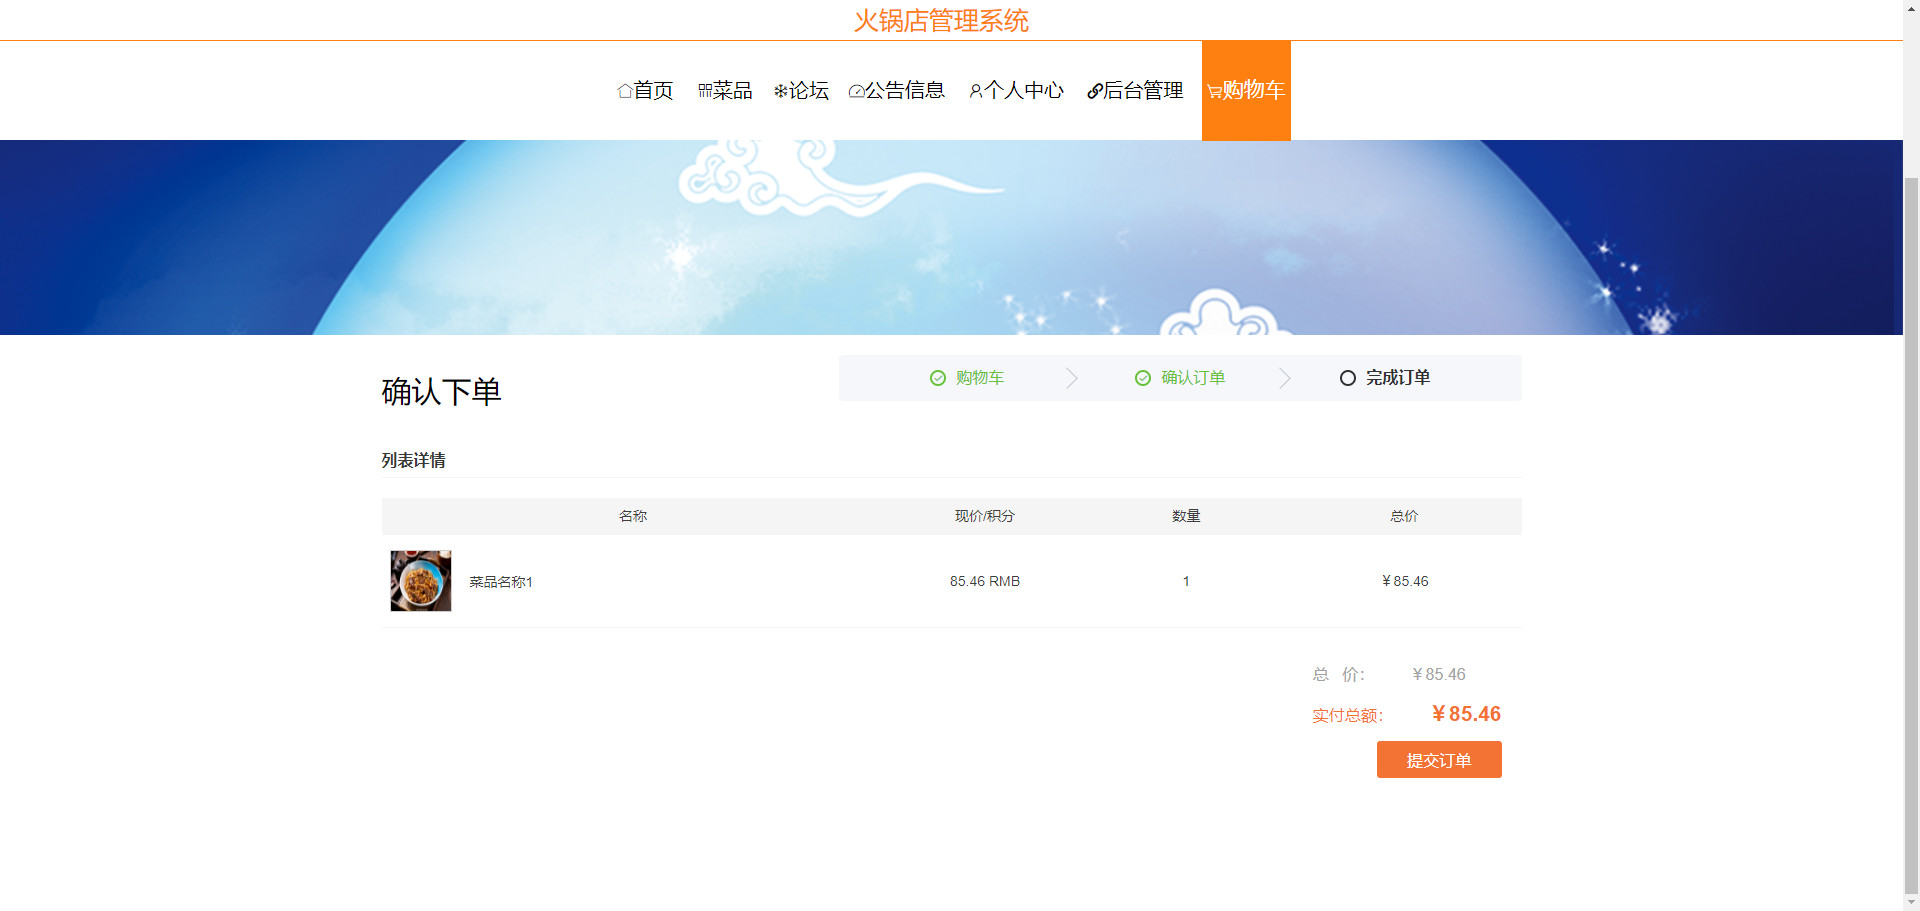Screen dimensions: 1920x911
Task: Click the cart icon in 购物车 tab
Action: (x=1214, y=91)
